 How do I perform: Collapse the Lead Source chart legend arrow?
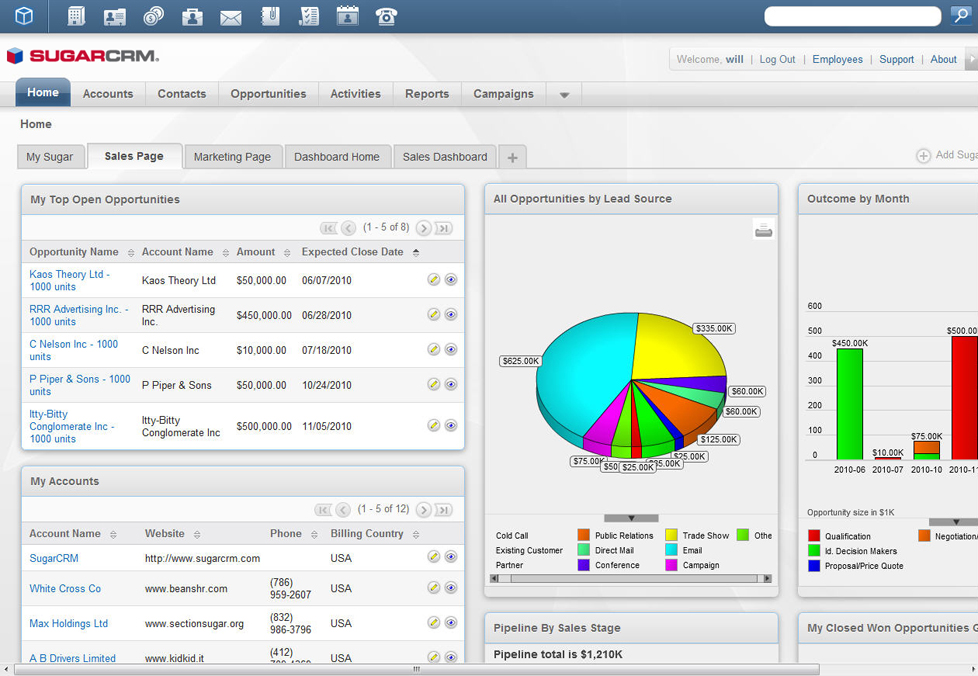[x=631, y=518]
